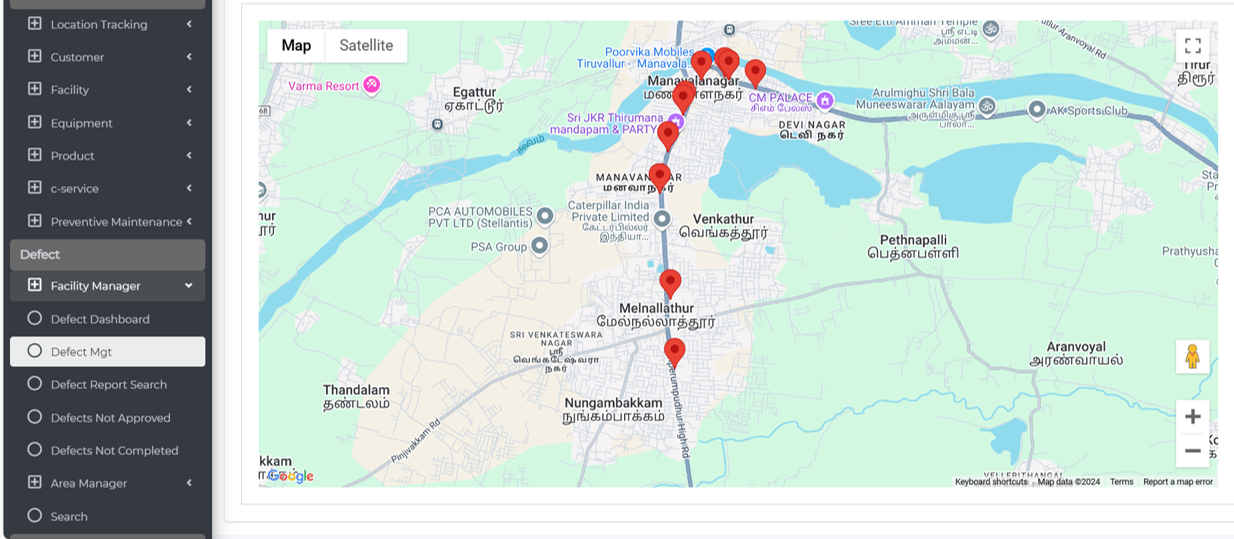Screen dimensions: 1234x539
Task: Zoom in the map with plus
Action: click(1192, 417)
